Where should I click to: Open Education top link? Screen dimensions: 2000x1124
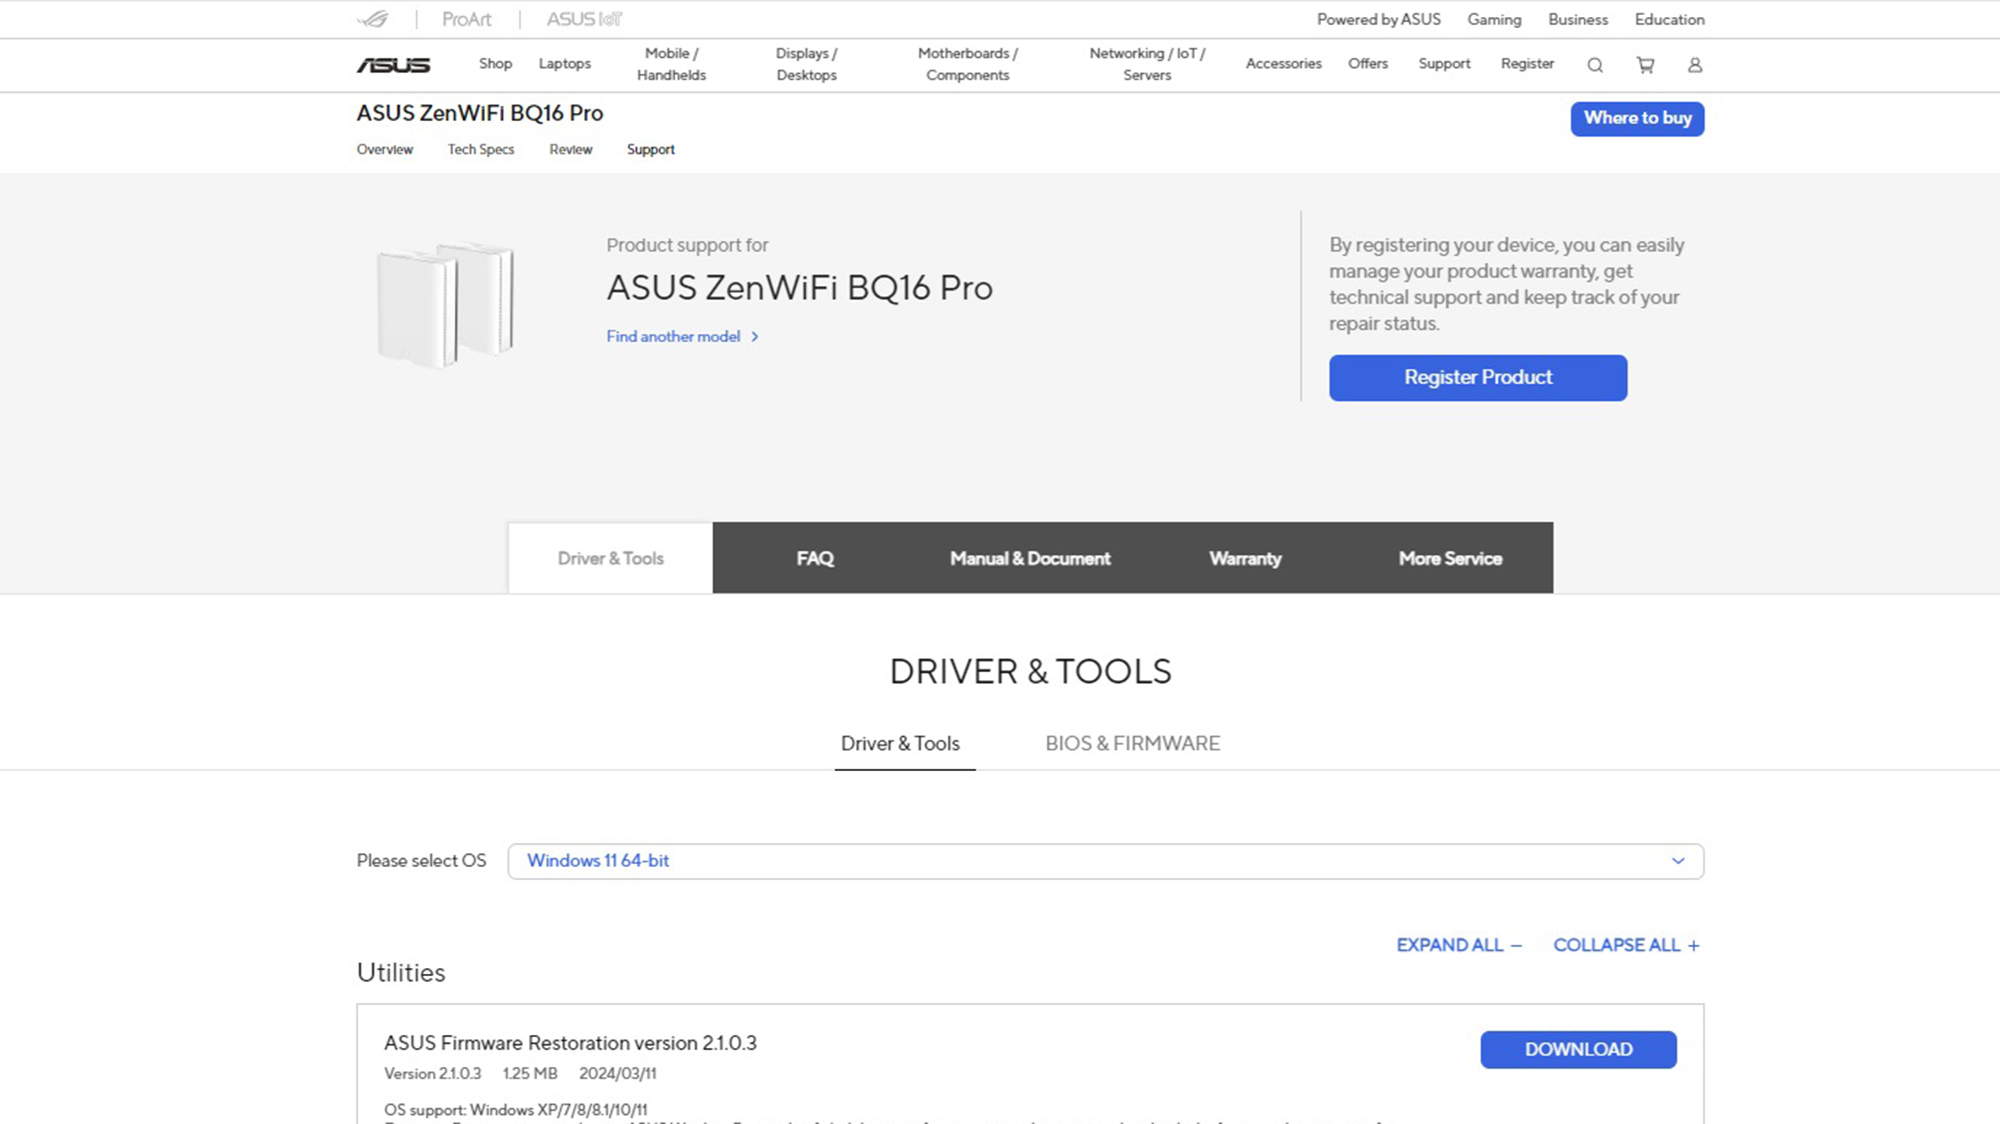click(1669, 19)
